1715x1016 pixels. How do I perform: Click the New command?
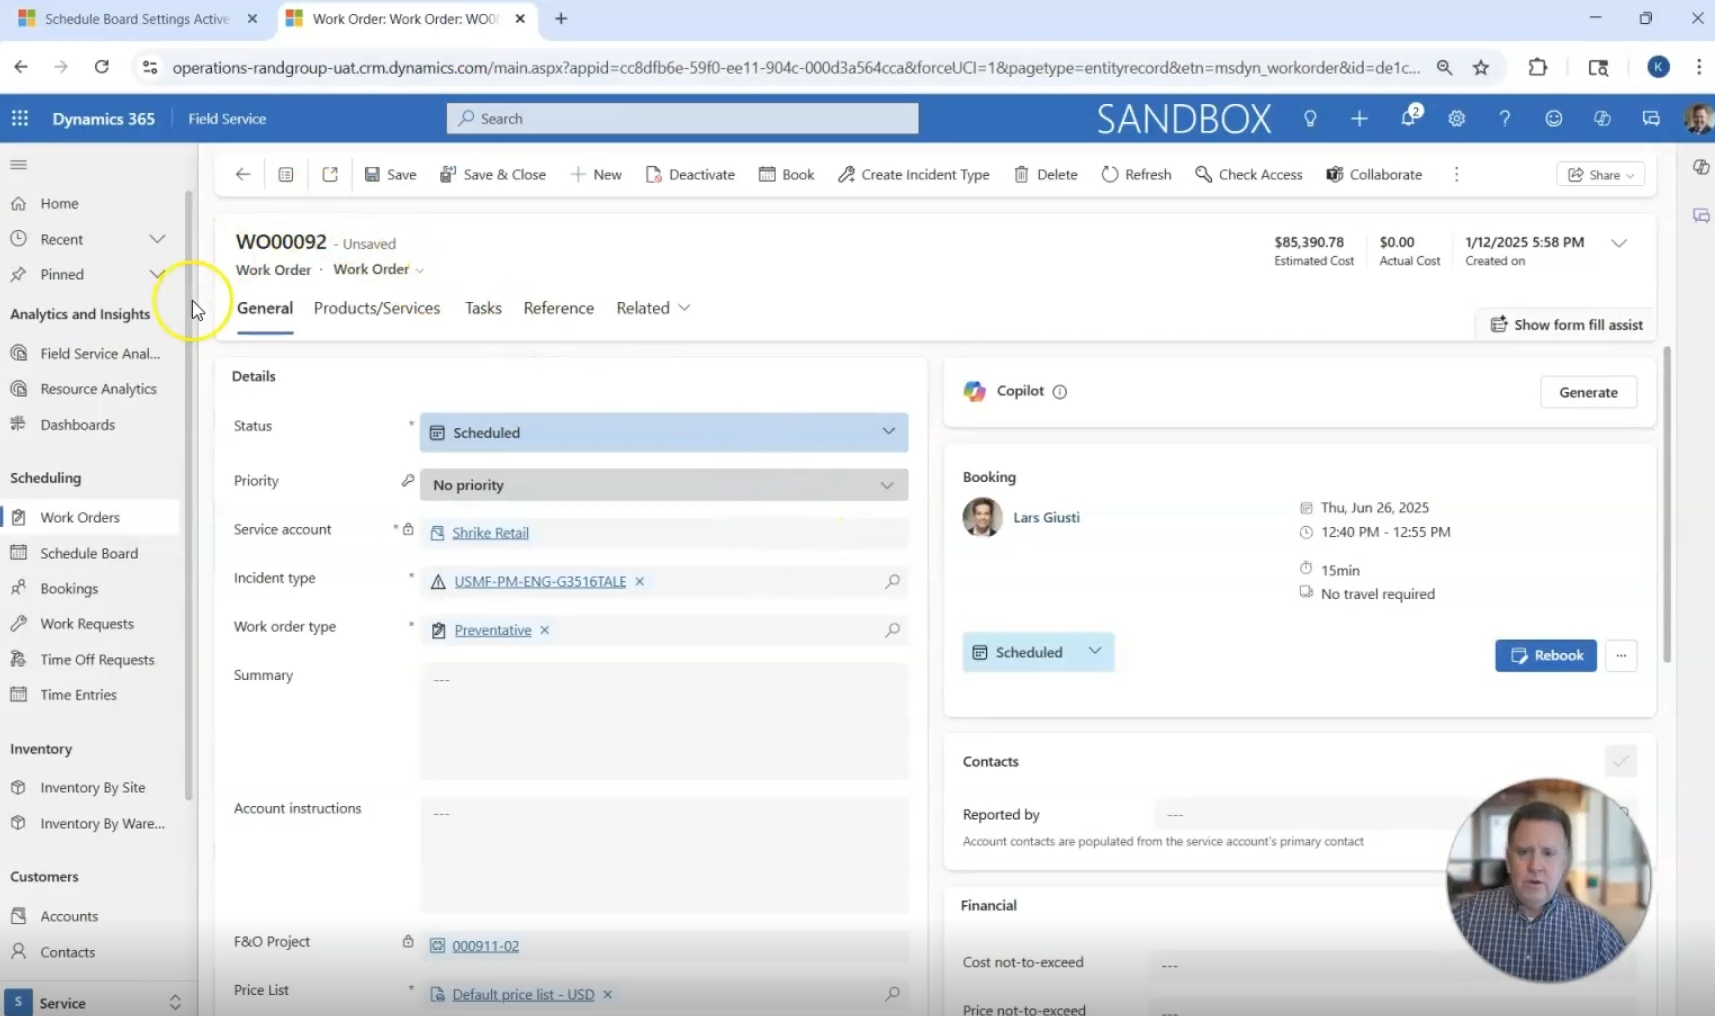point(596,174)
